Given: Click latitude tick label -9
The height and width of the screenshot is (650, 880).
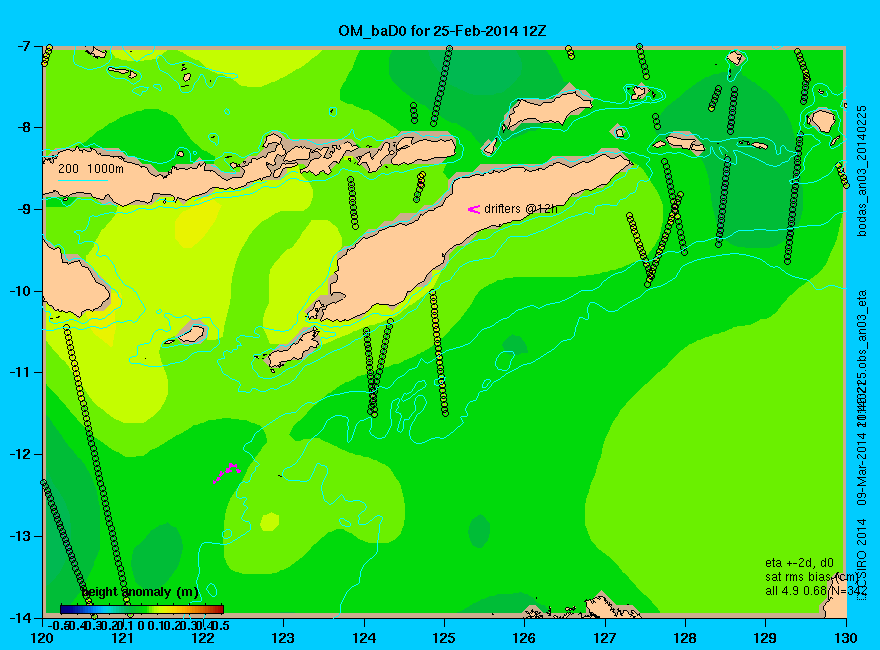Looking at the screenshot, I should 24,209.
